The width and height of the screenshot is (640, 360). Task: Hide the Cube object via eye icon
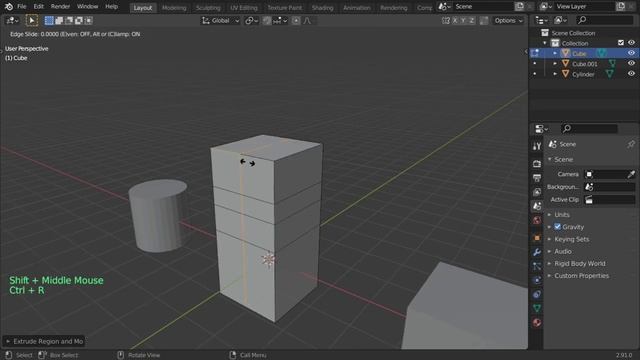631,53
